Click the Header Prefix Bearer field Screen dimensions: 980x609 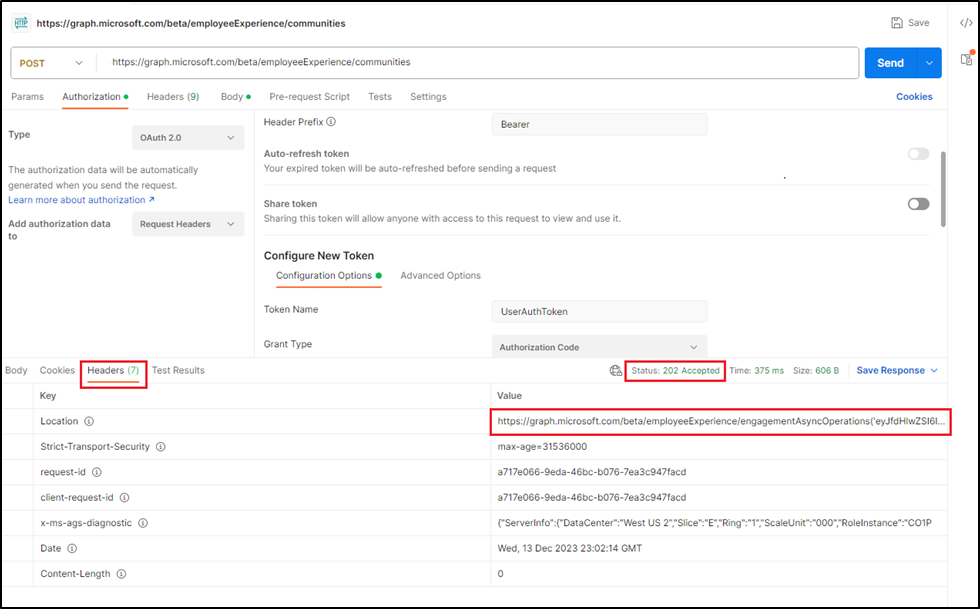[599, 124]
